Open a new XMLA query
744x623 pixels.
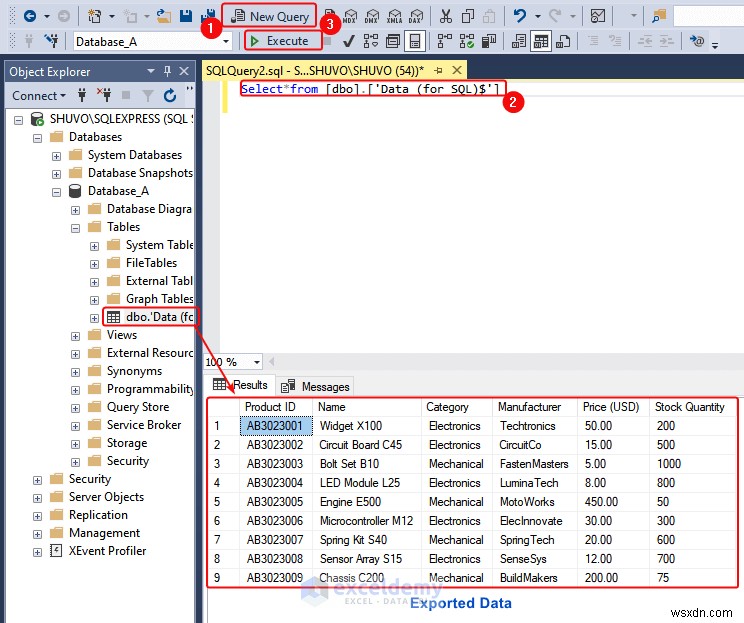tap(394, 17)
